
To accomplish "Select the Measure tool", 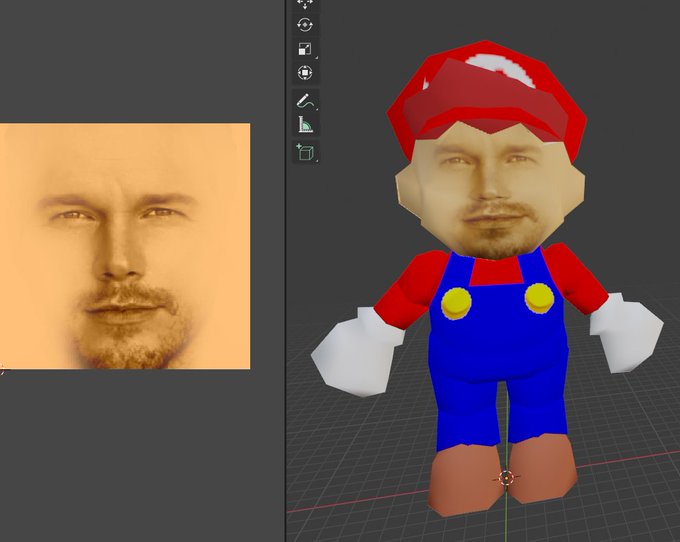I will tap(305, 125).
